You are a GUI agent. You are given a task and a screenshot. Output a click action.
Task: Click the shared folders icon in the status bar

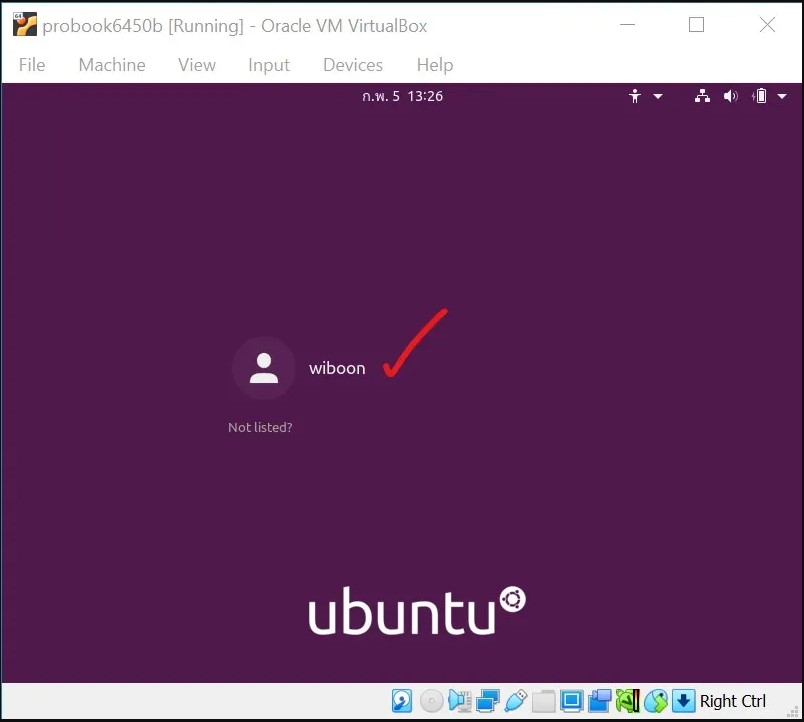pyautogui.click(x=543, y=701)
